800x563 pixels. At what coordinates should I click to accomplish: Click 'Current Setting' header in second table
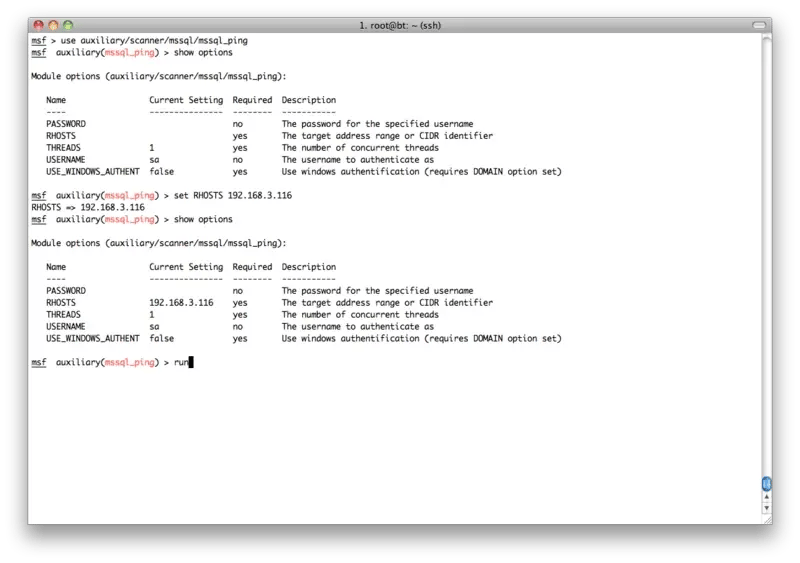point(186,267)
